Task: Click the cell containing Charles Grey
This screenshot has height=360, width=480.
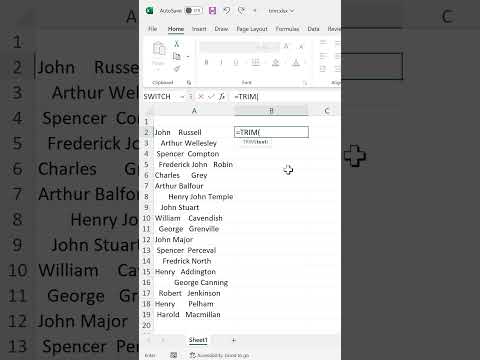Action: click(x=194, y=175)
